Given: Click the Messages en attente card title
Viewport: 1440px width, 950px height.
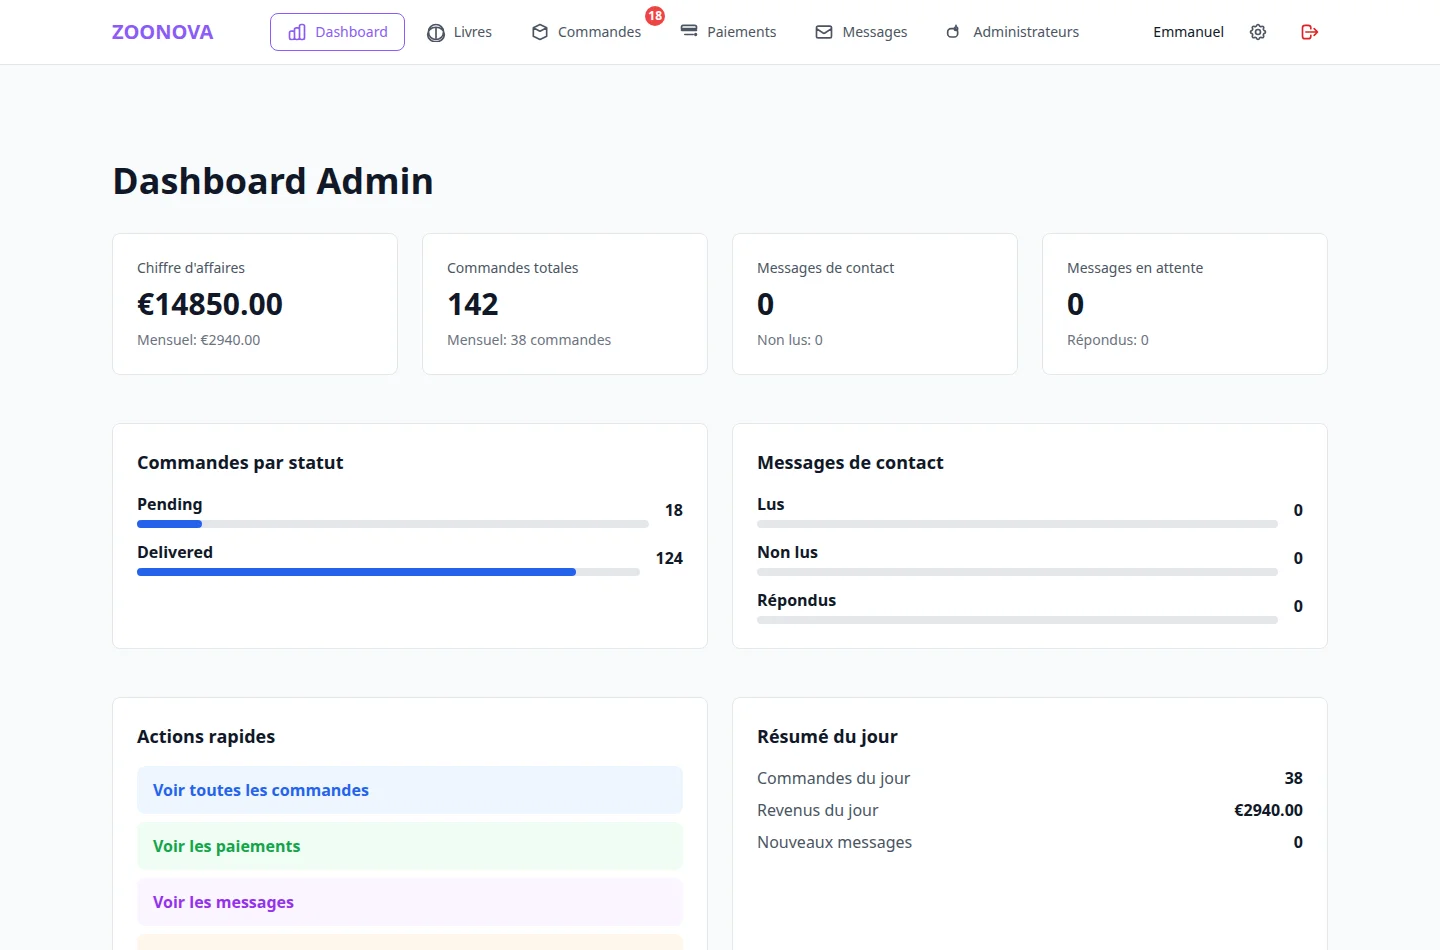Looking at the screenshot, I should [1135, 268].
